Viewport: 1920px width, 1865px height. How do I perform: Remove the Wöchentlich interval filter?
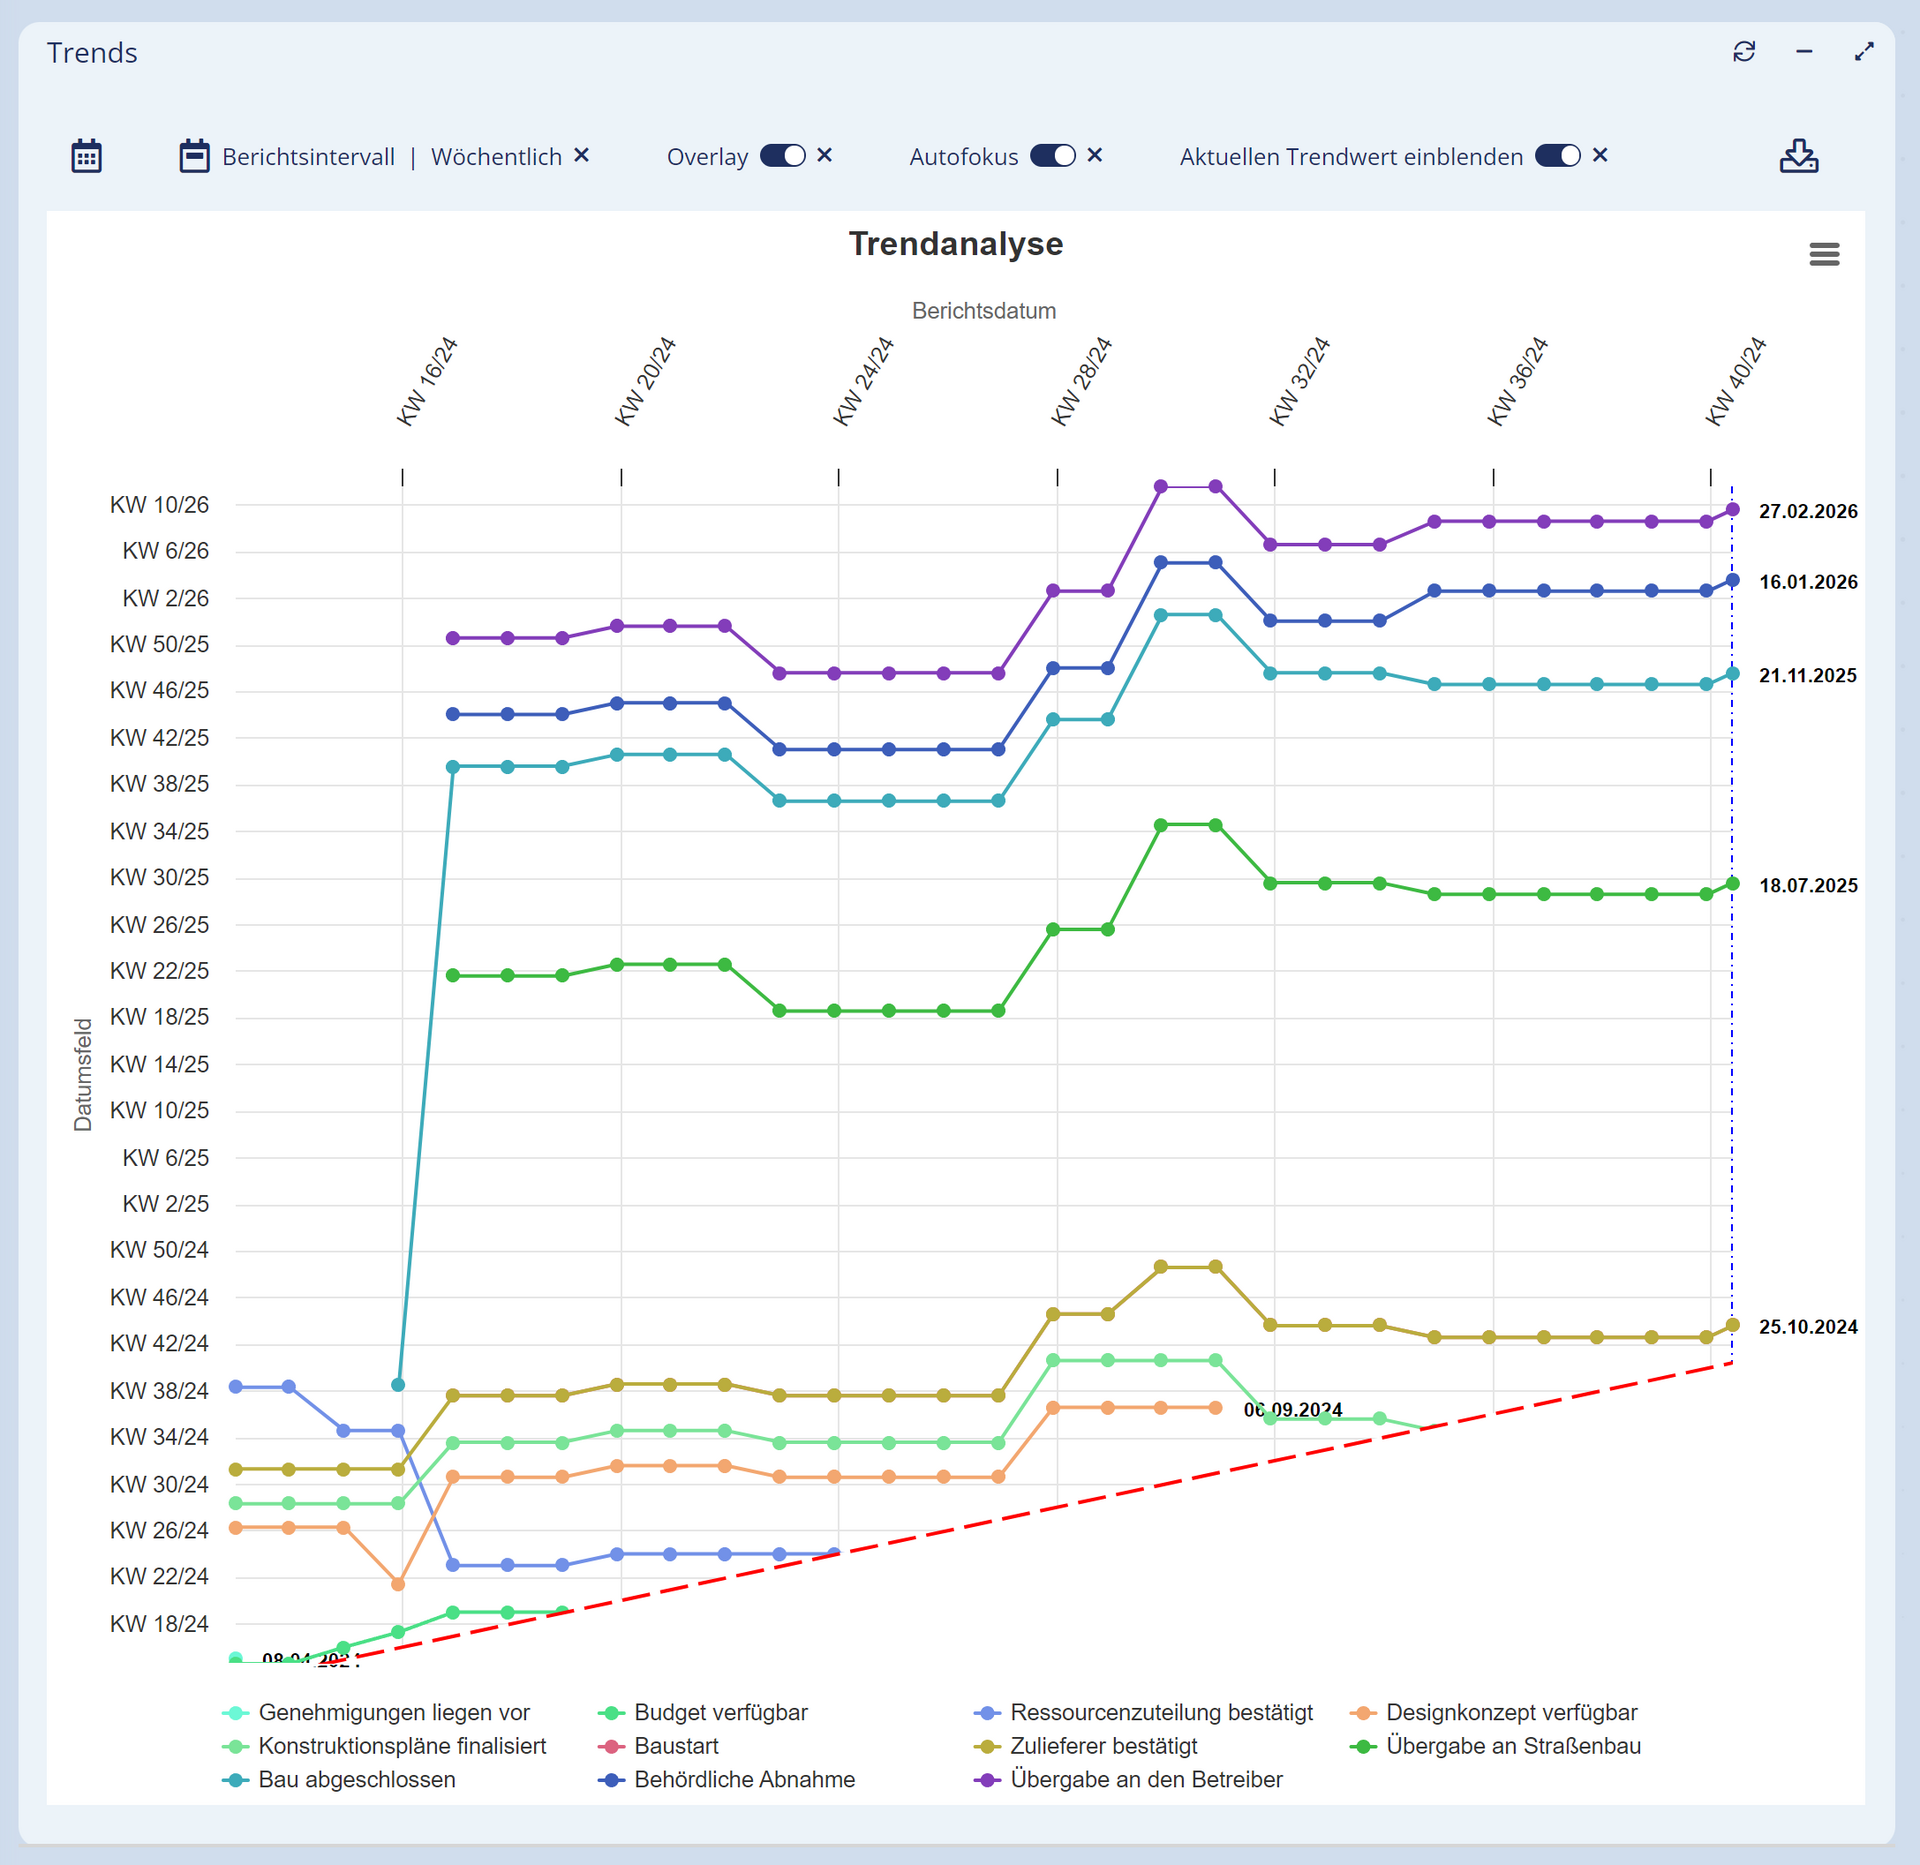tap(581, 156)
